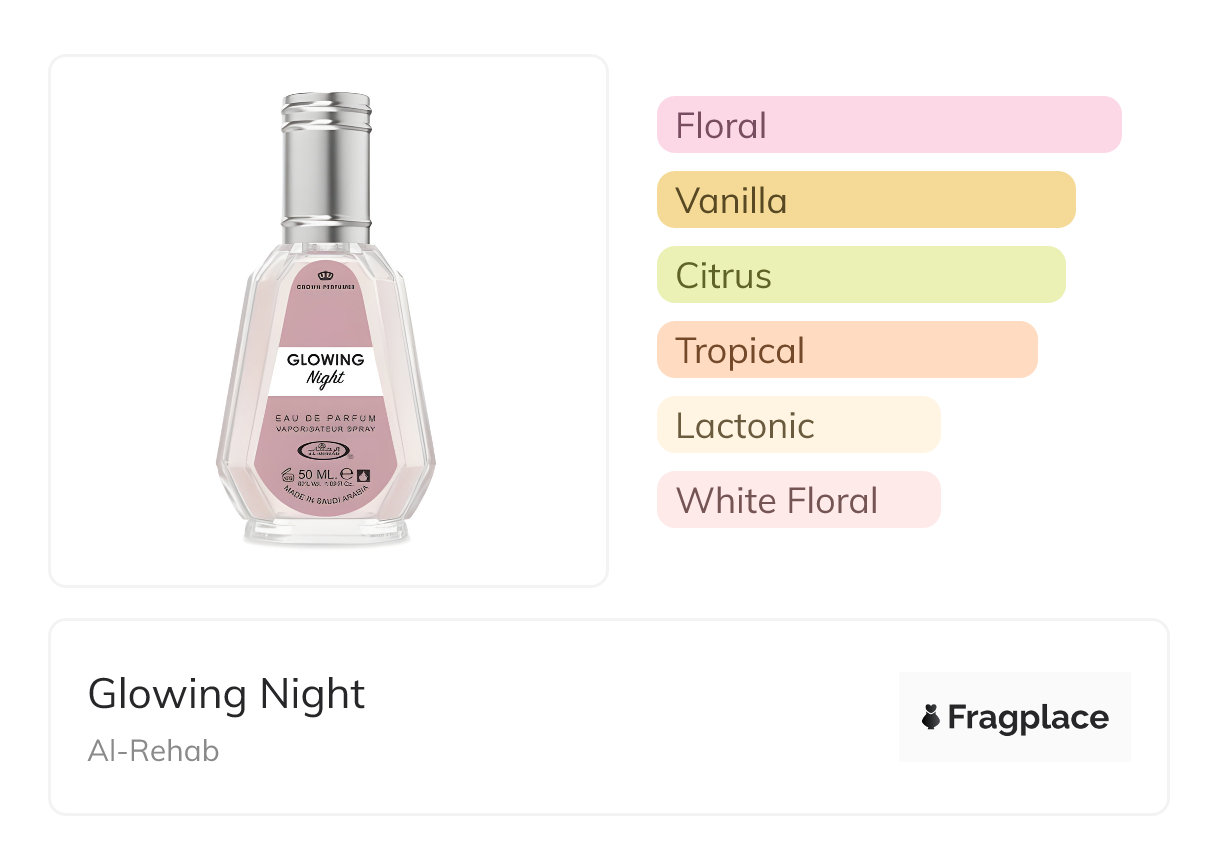Open the Al-Rehab brand link
The height and width of the screenshot is (864, 1218).
[x=153, y=751]
